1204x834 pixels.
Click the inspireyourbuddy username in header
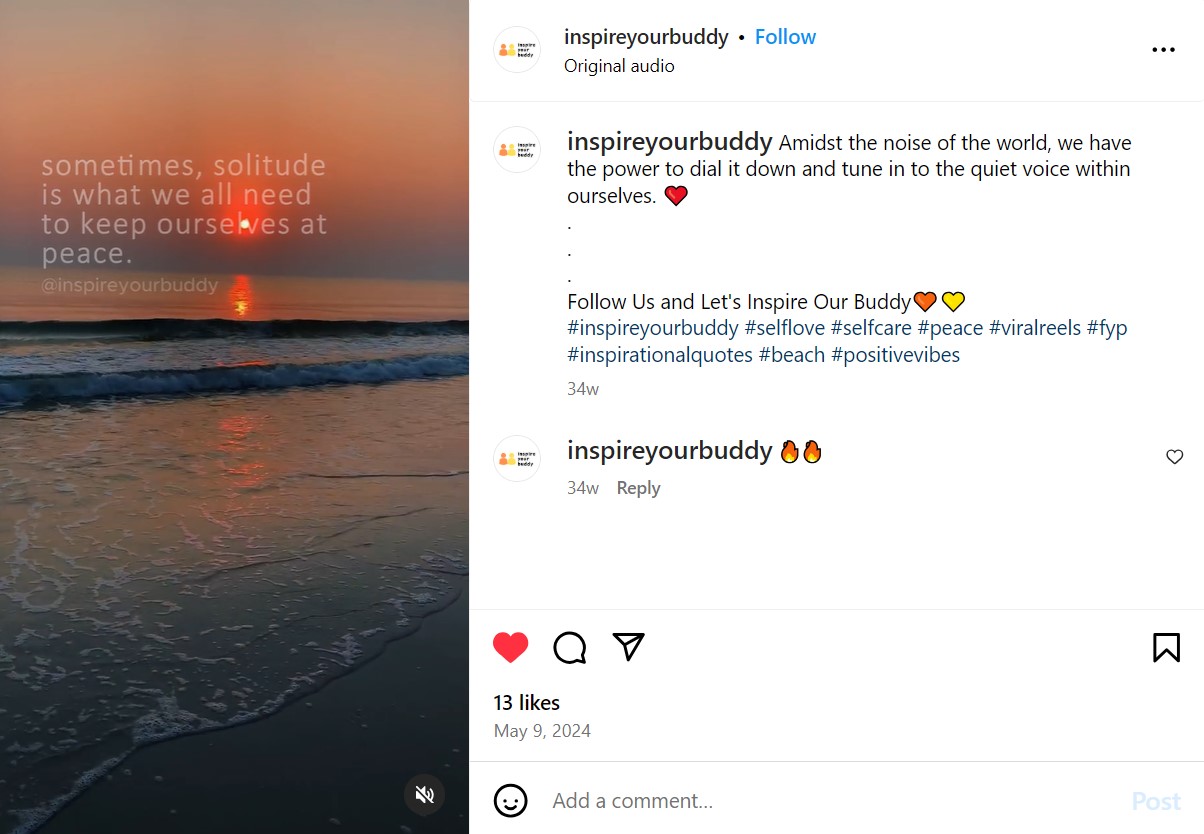tap(646, 37)
